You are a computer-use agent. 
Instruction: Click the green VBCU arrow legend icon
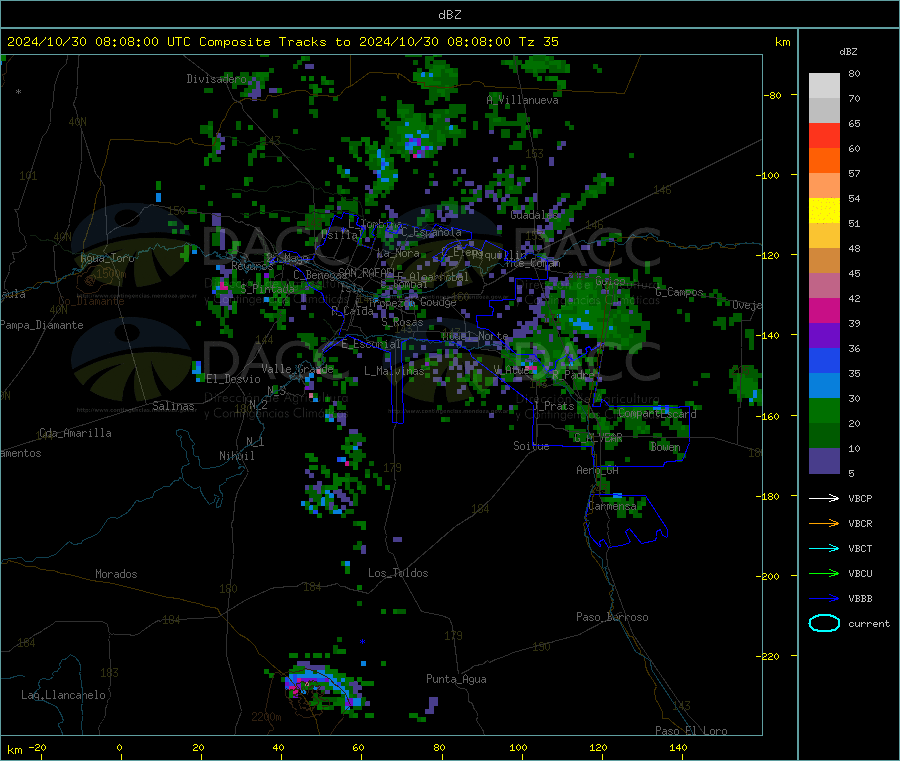[x=824, y=573]
